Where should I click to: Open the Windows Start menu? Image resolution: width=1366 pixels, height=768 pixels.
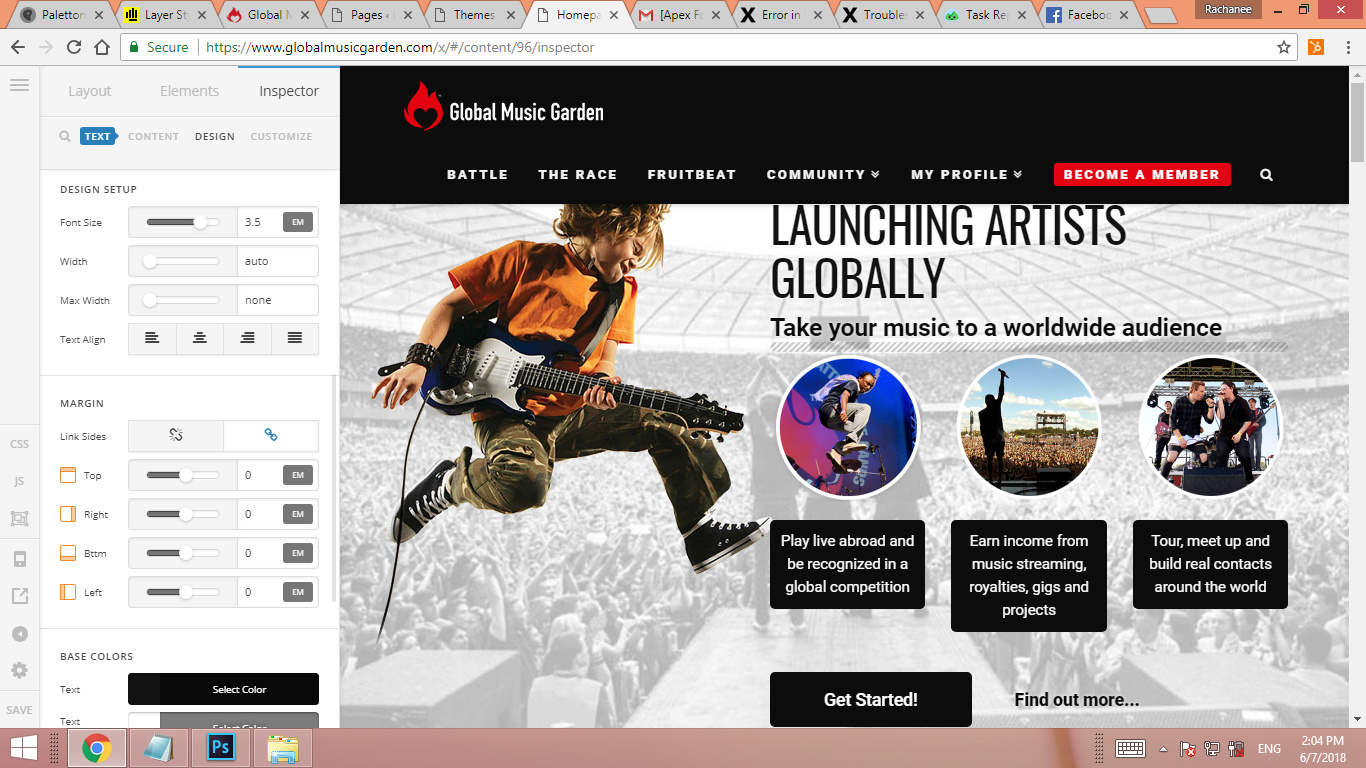pos(24,747)
